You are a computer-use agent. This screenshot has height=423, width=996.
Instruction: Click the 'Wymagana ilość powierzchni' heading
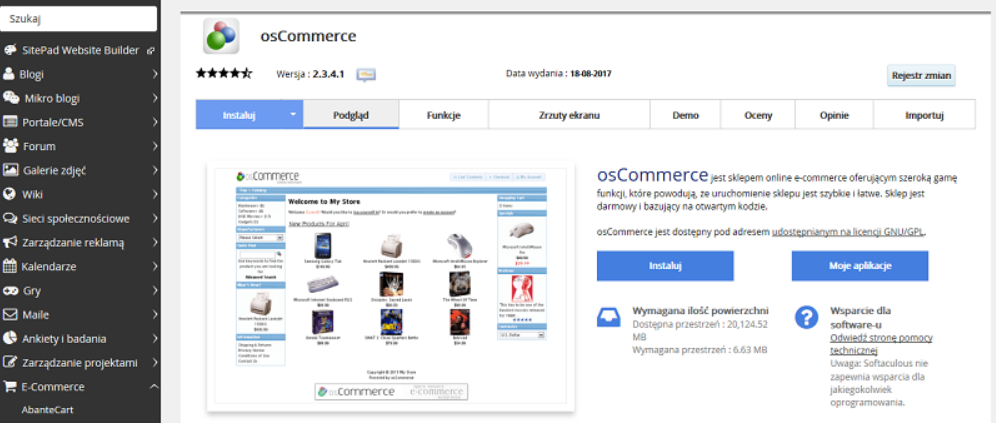[x=701, y=311]
